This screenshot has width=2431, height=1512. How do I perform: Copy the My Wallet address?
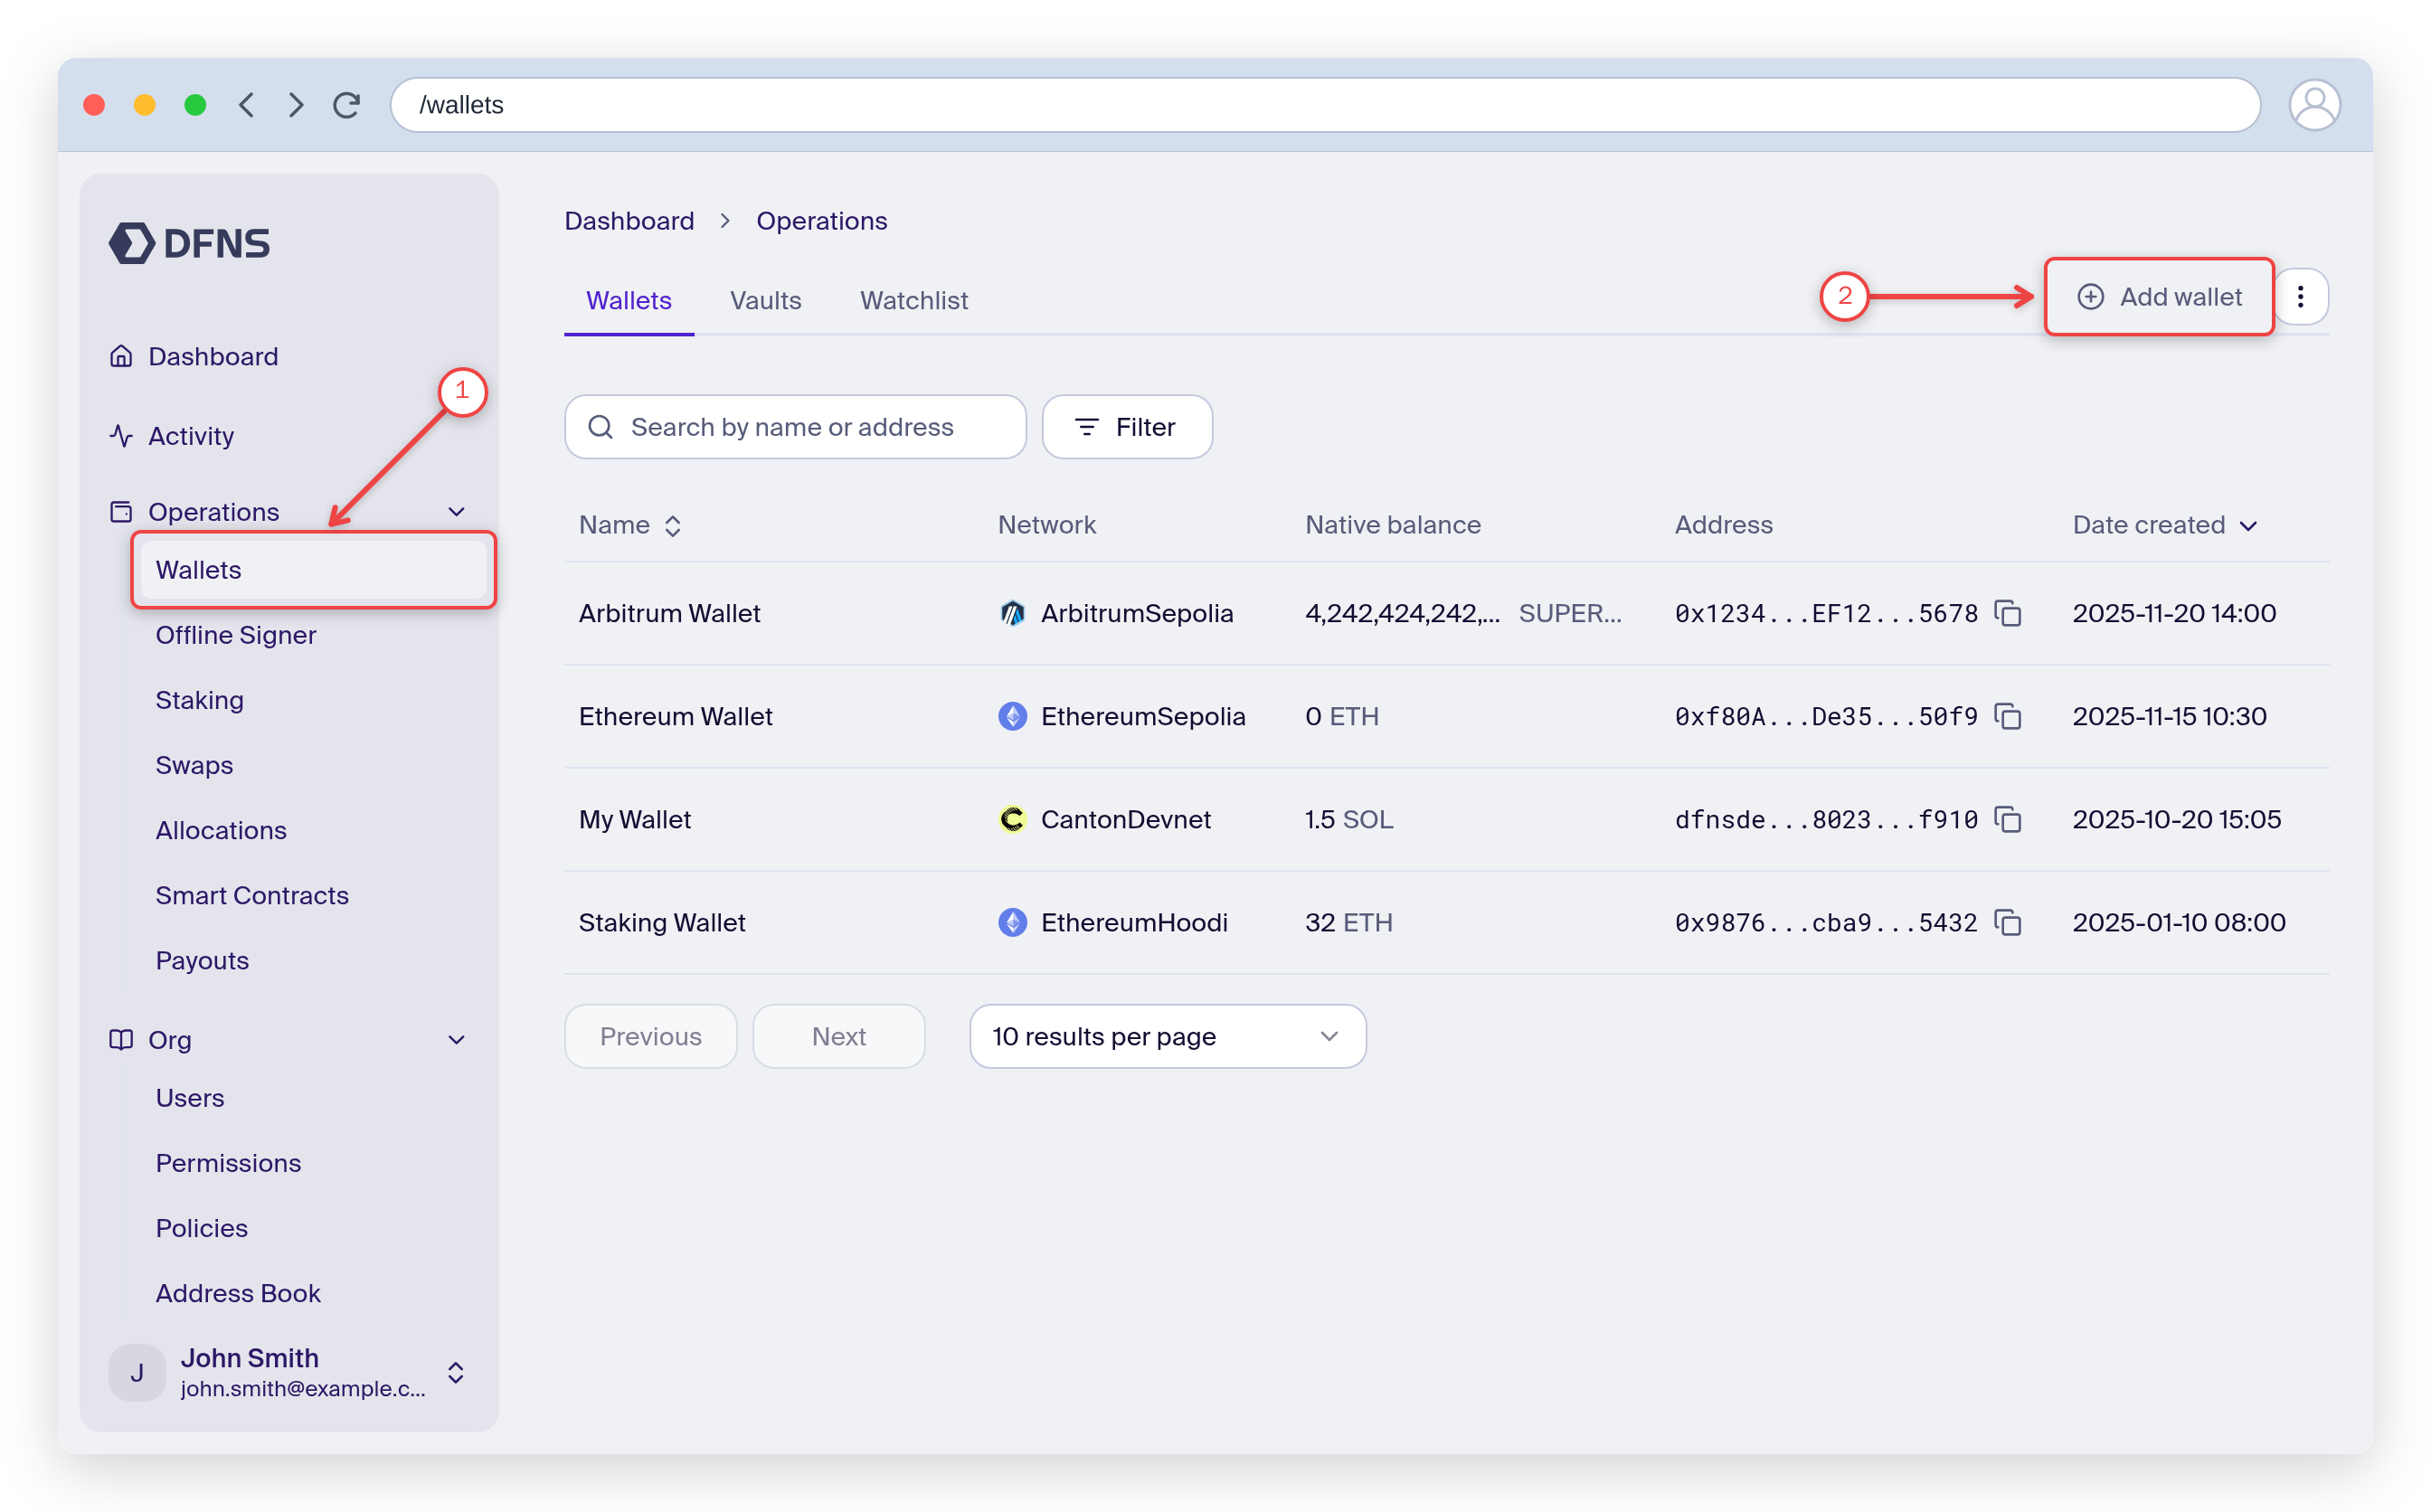pyautogui.click(x=2008, y=819)
